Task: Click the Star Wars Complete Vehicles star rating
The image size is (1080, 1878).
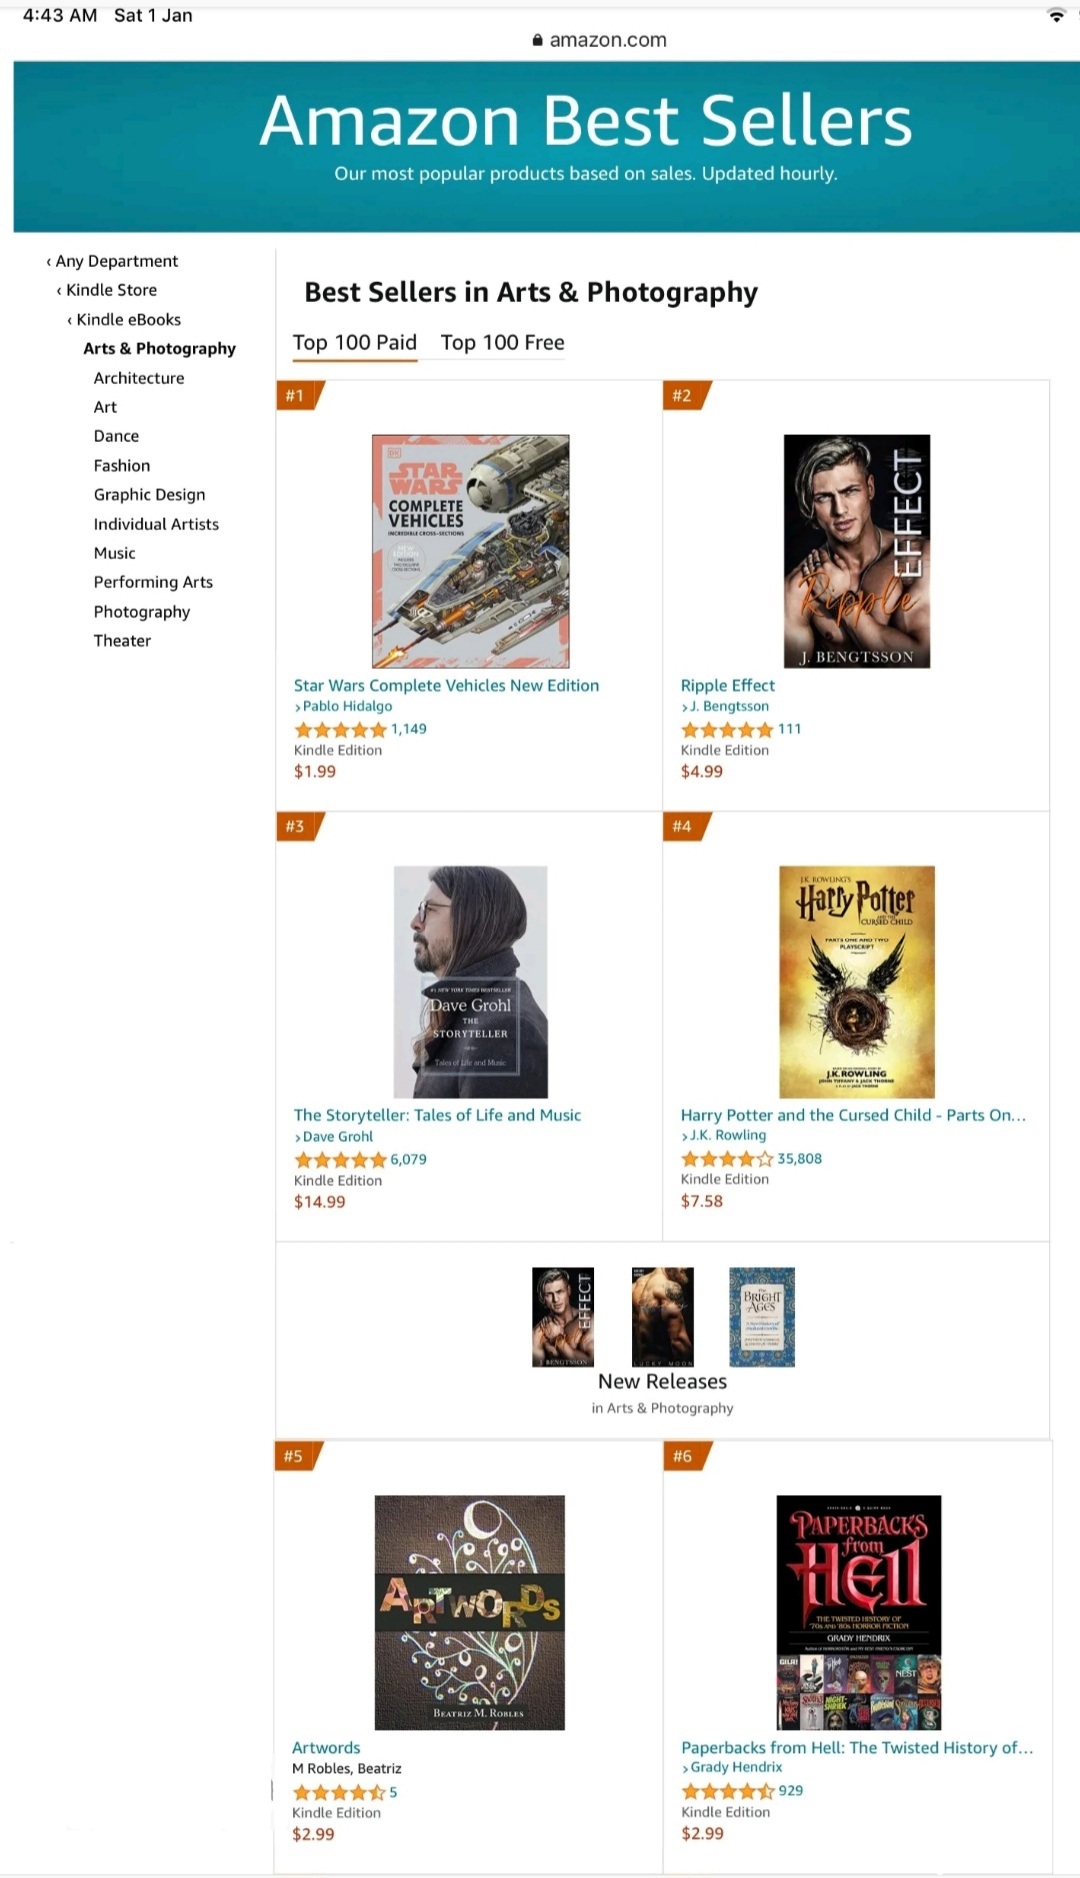Action: tap(340, 730)
